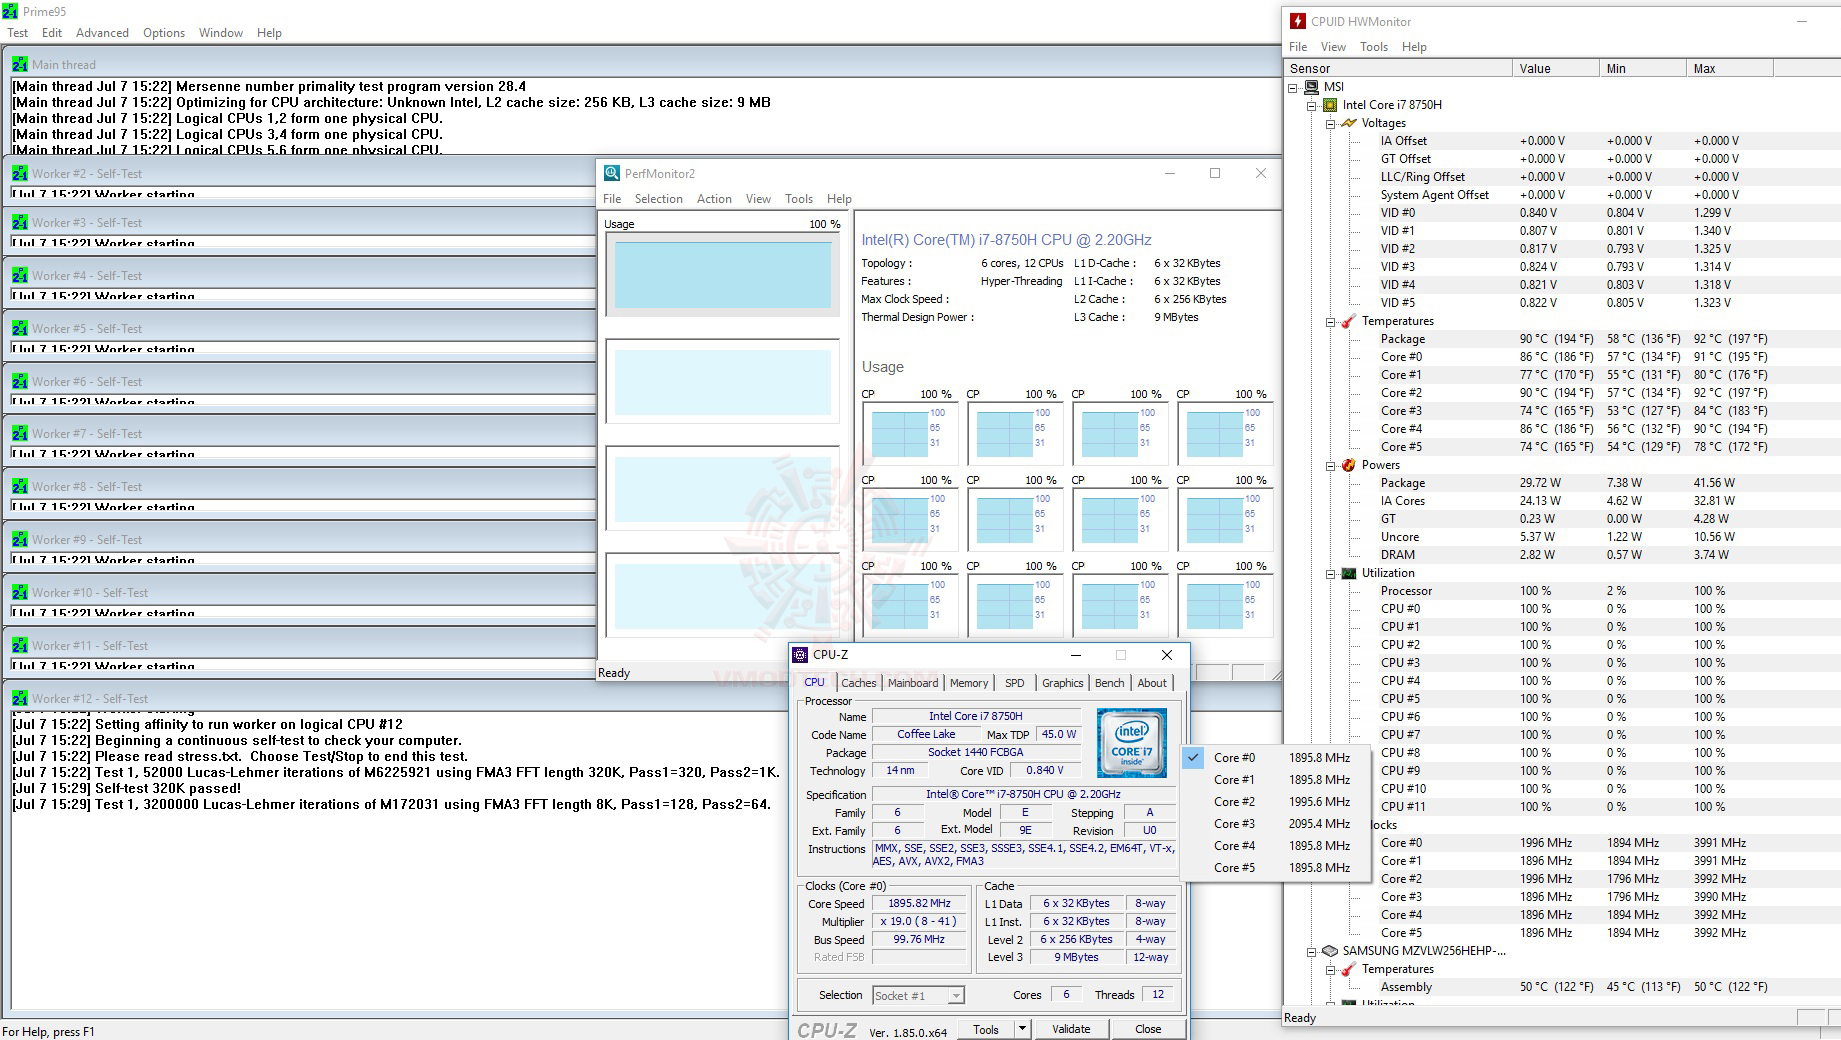1841x1040 pixels.
Task: Click the Value column header in HWMonitor
Action: tap(1555, 69)
